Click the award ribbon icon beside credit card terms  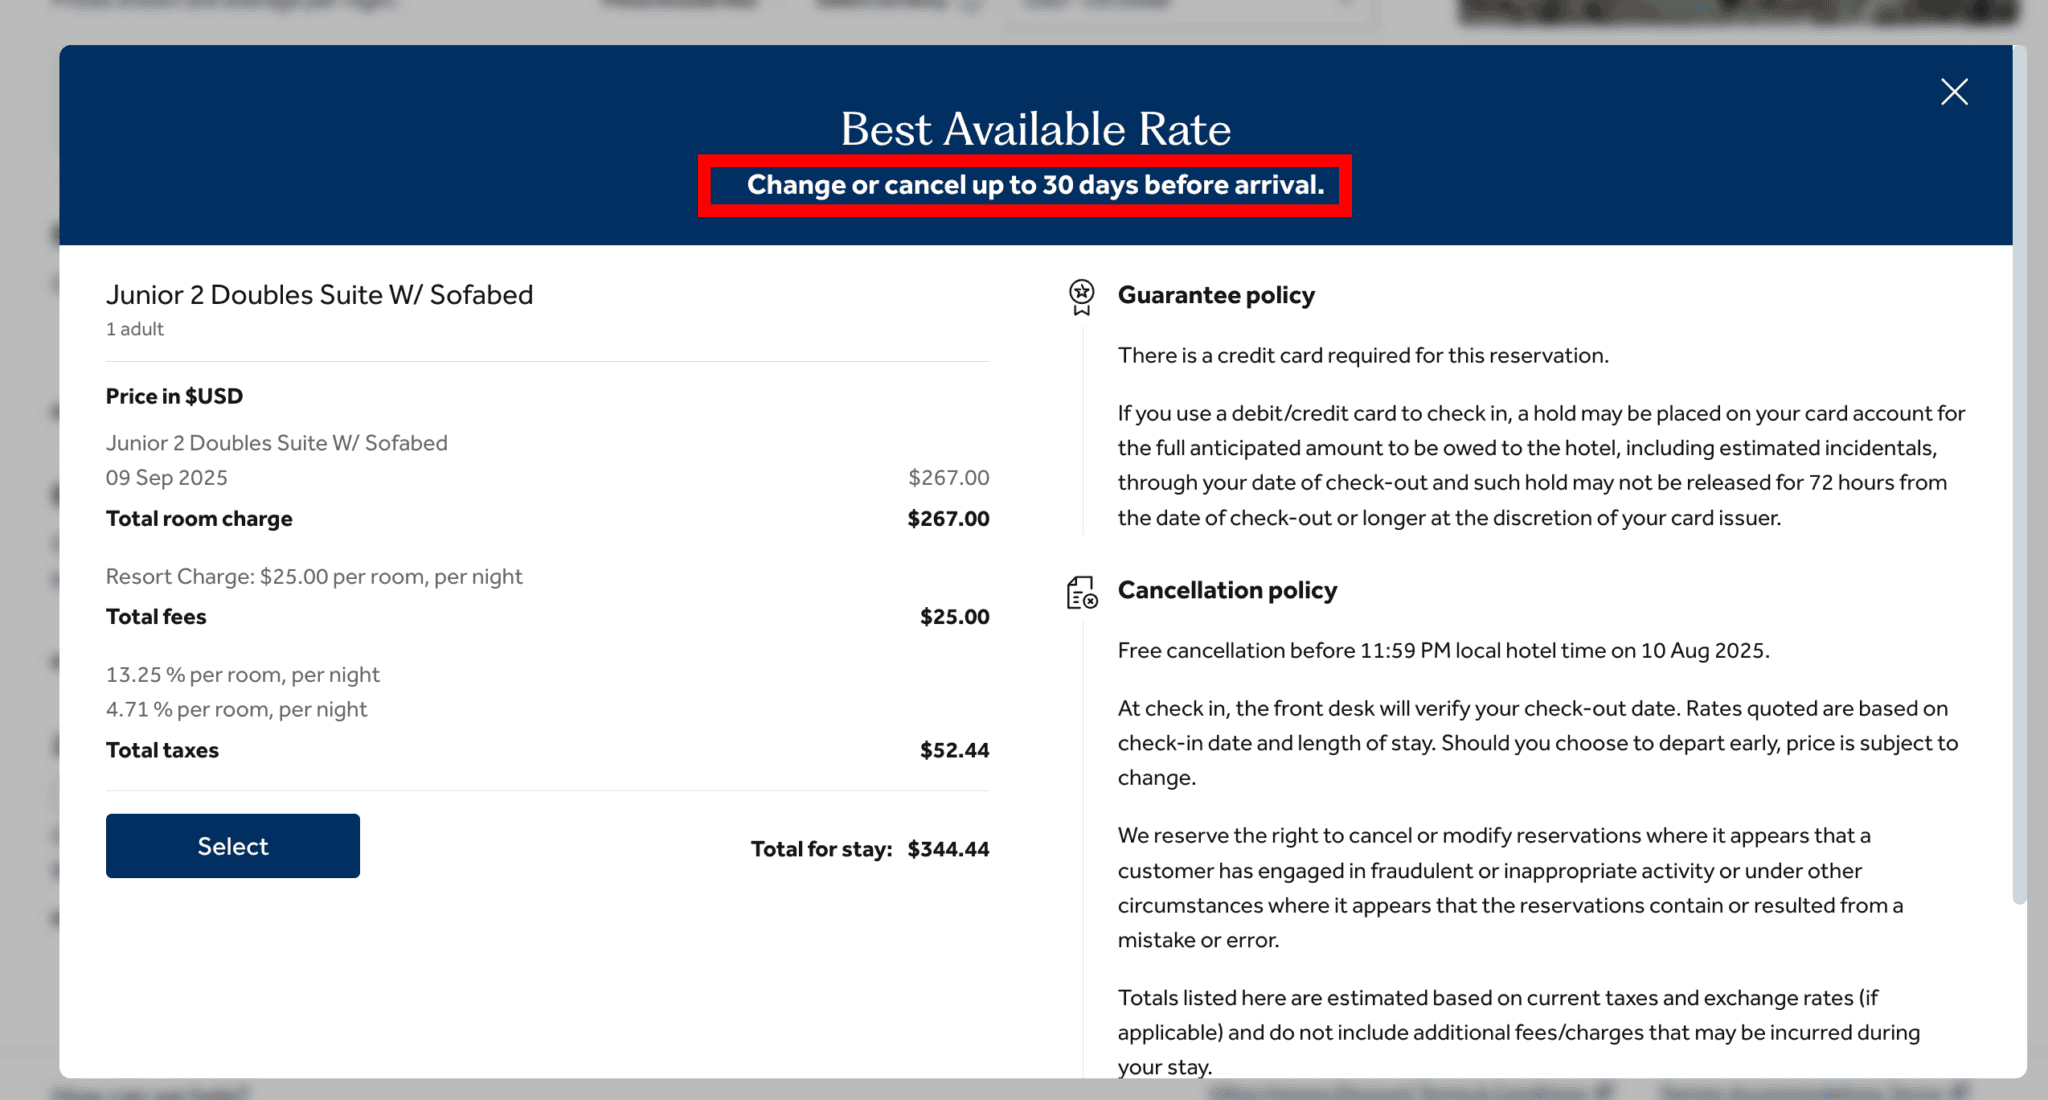pyautogui.click(x=1082, y=297)
